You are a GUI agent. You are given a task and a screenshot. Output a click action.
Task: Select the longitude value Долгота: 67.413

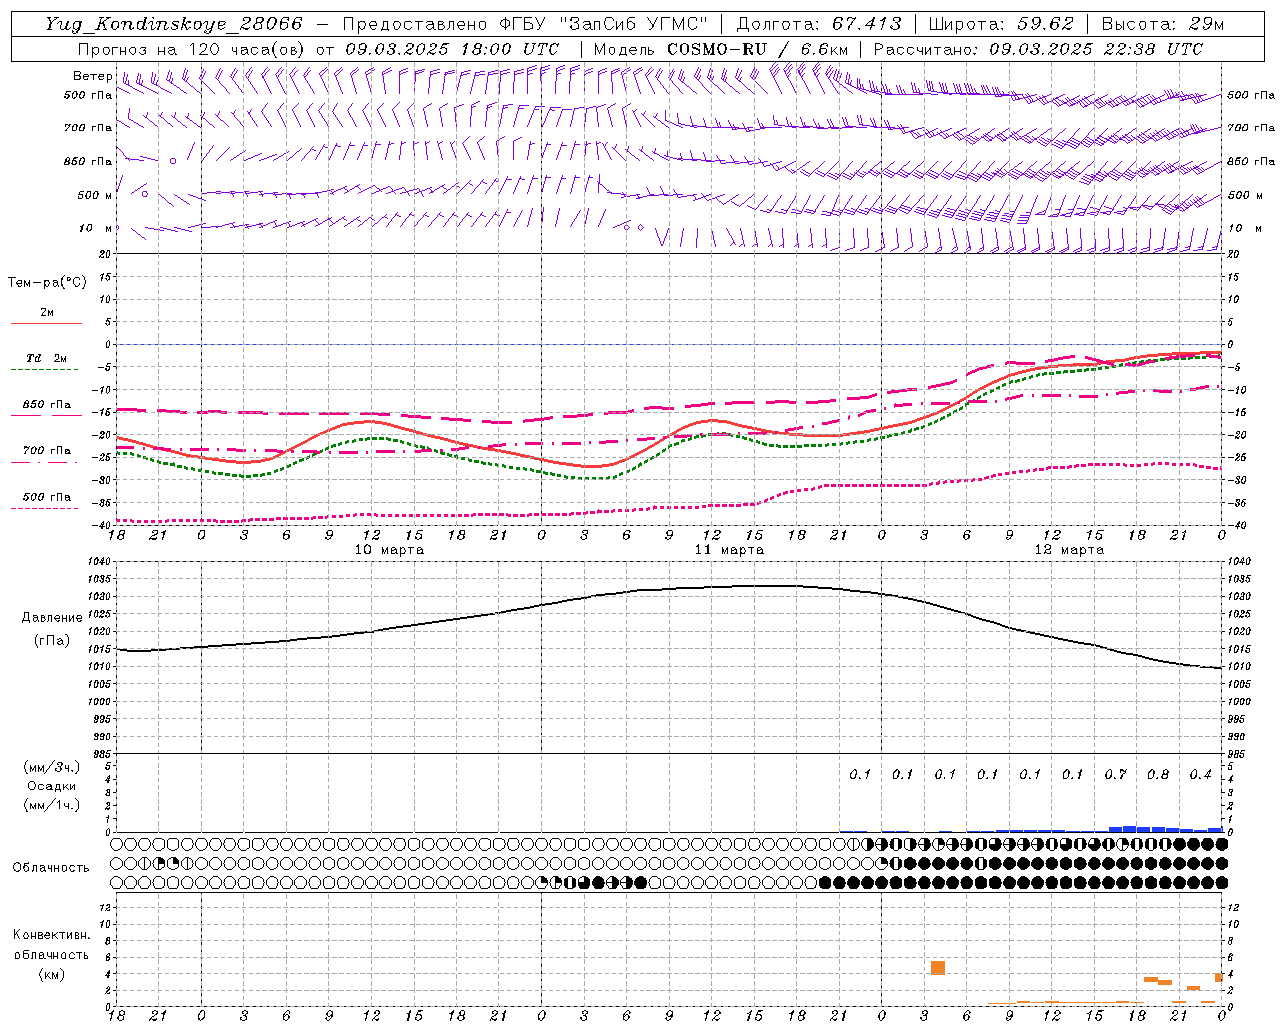(x=819, y=24)
